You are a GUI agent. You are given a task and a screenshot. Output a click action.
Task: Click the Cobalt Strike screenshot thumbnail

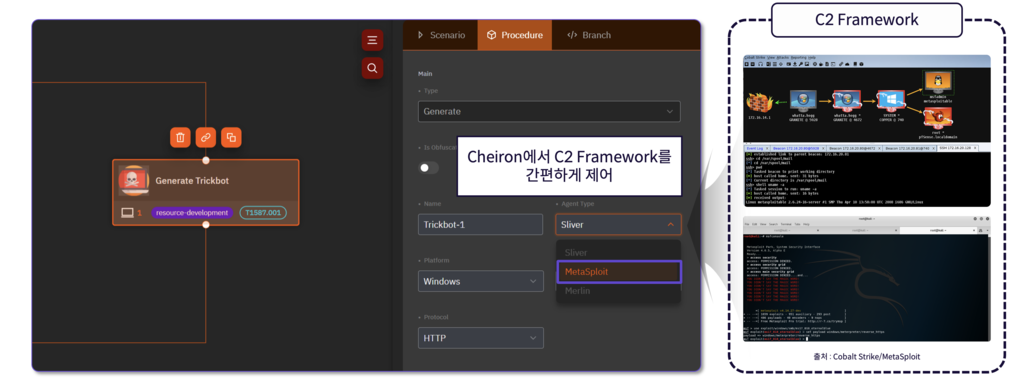click(867, 131)
